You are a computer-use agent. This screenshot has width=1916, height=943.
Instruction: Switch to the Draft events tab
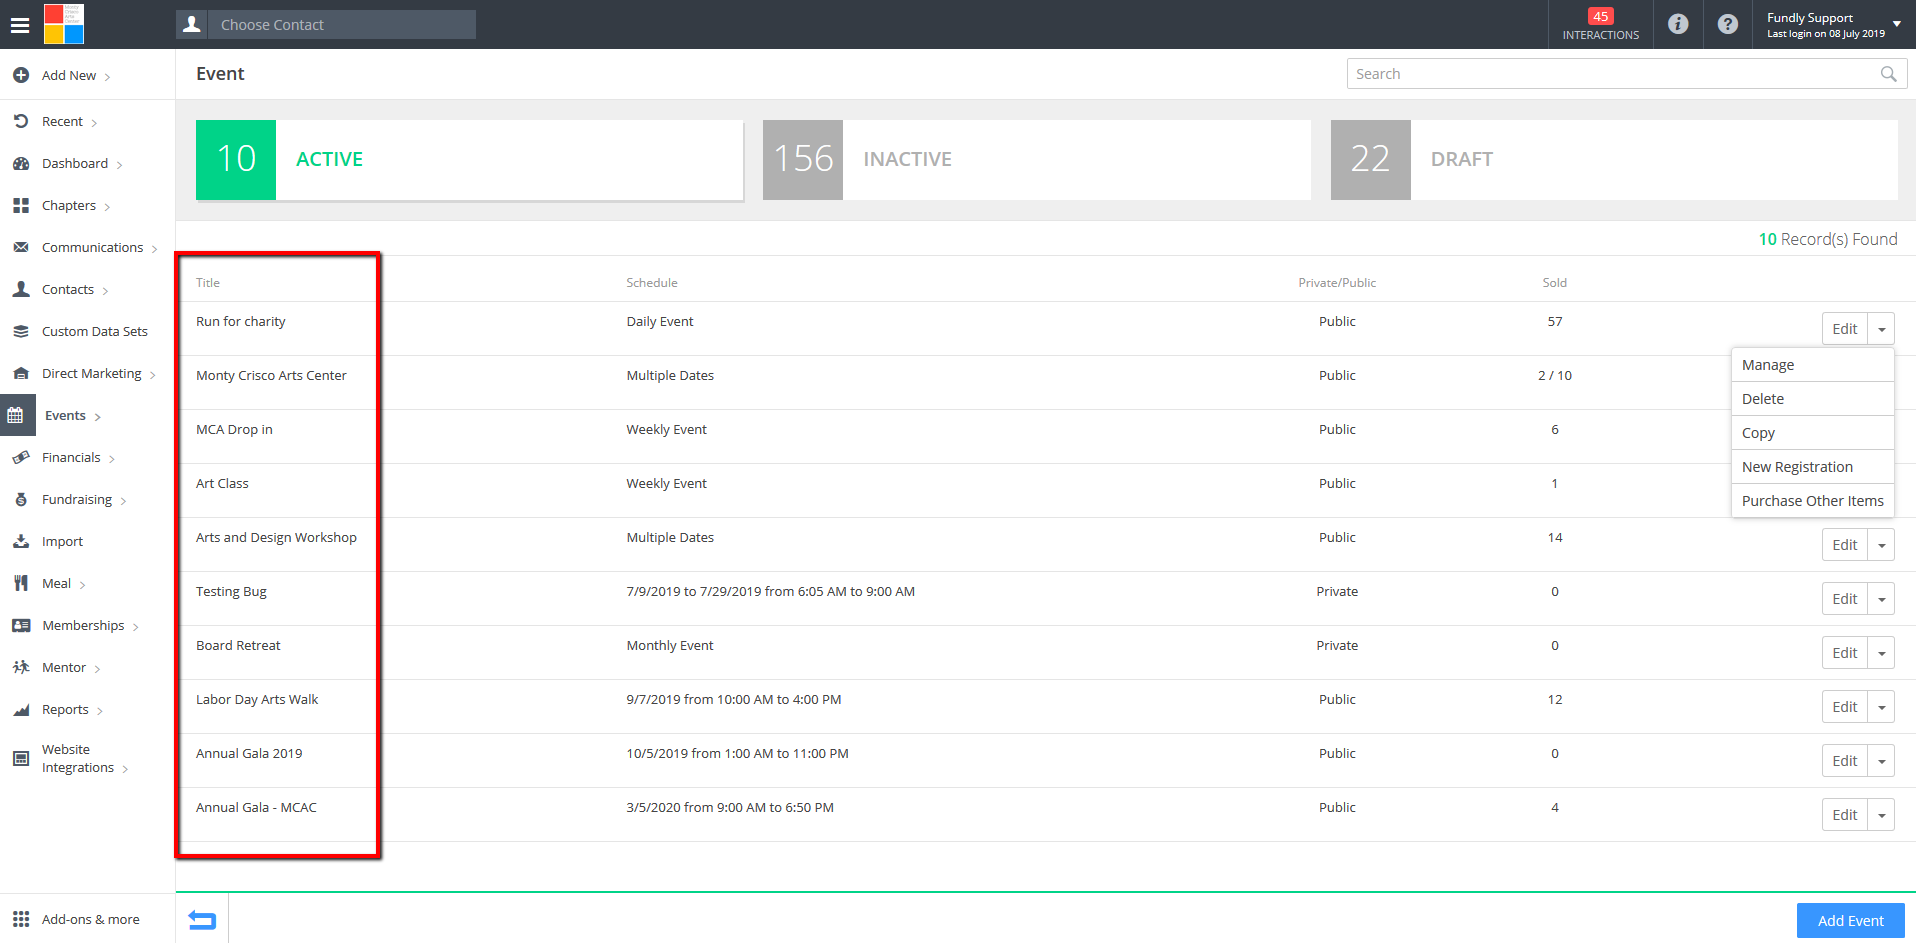1614,160
